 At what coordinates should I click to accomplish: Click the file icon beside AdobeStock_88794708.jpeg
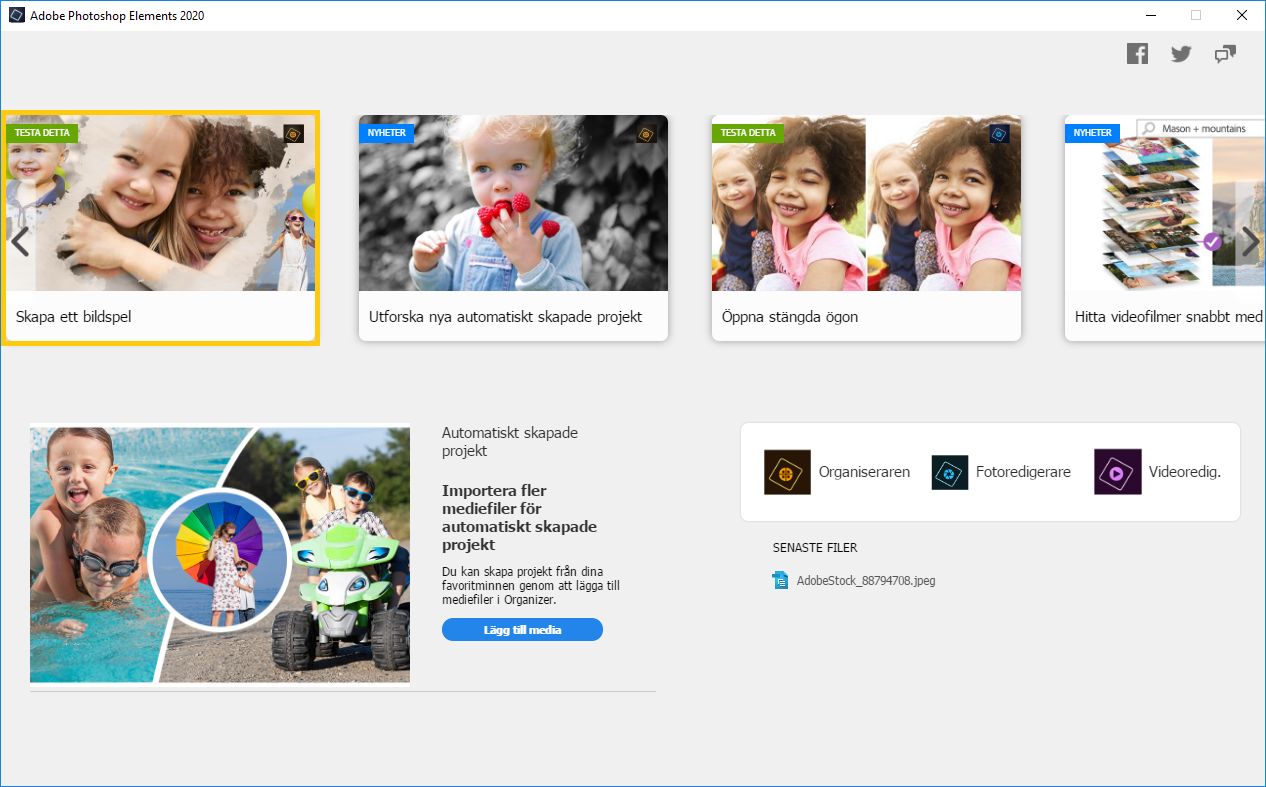(781, 580)
